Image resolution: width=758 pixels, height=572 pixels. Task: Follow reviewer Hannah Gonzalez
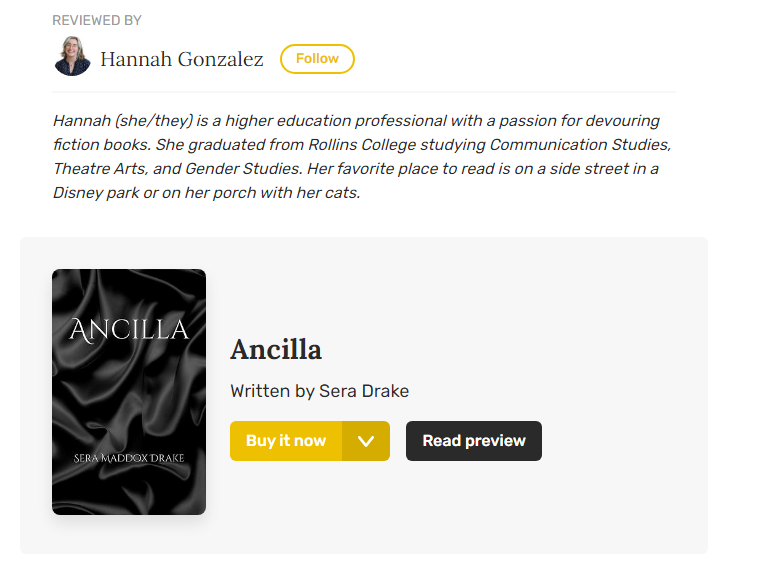tap(317, 59)
